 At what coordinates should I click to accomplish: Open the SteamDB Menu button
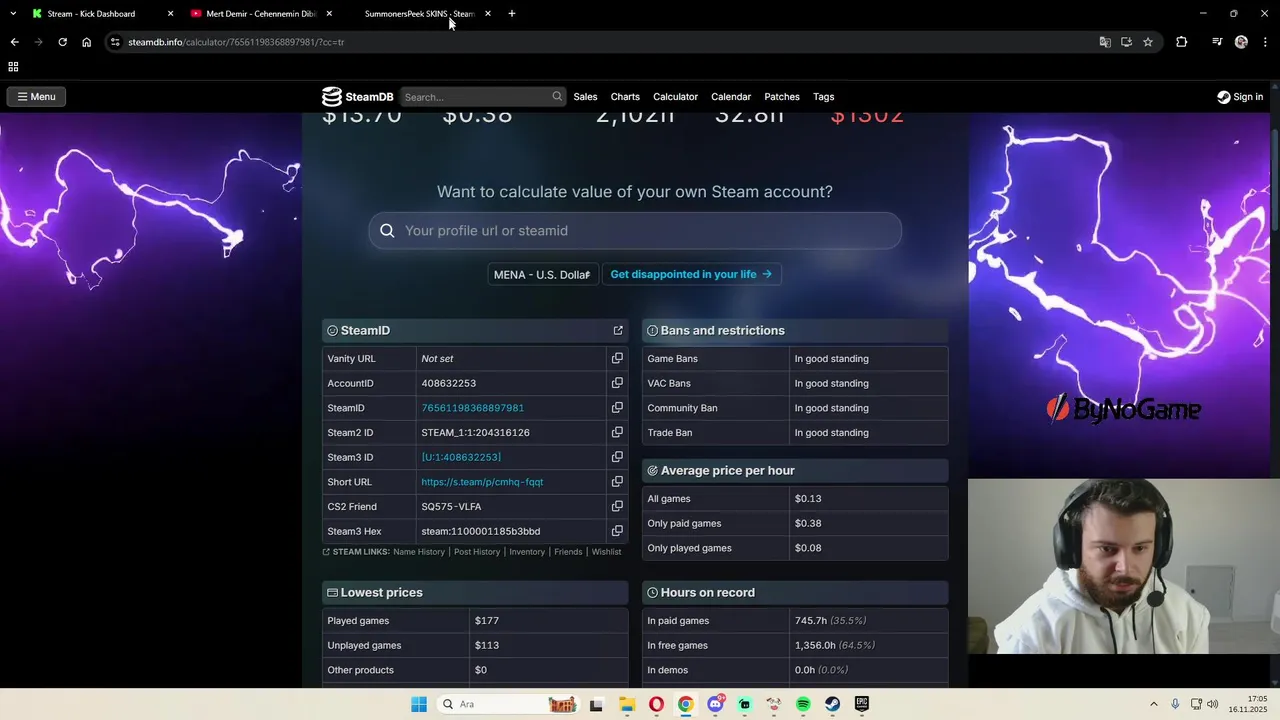[36, 97]
